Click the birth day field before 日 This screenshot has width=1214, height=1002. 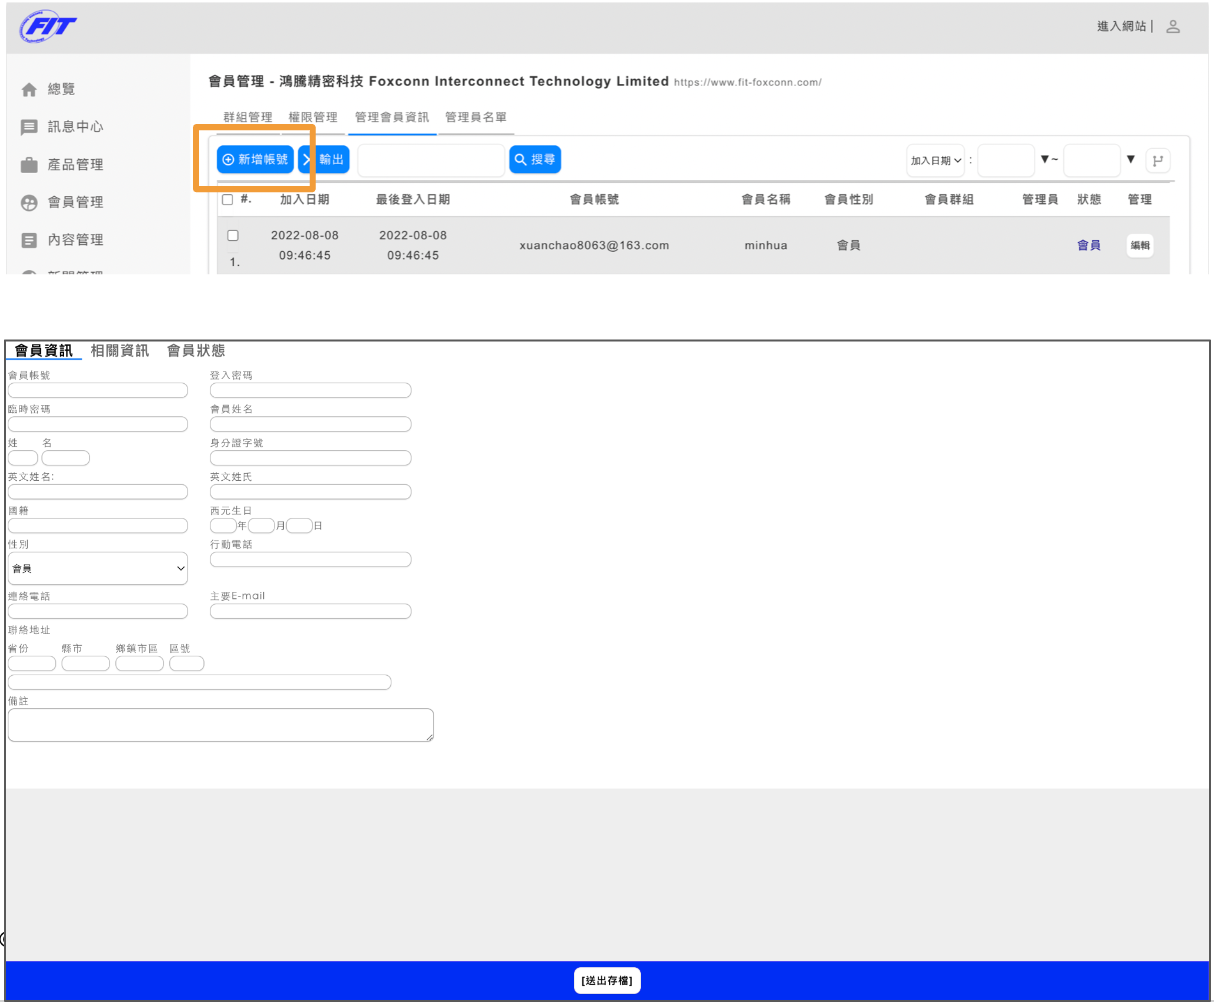click(x=299, y=526)
